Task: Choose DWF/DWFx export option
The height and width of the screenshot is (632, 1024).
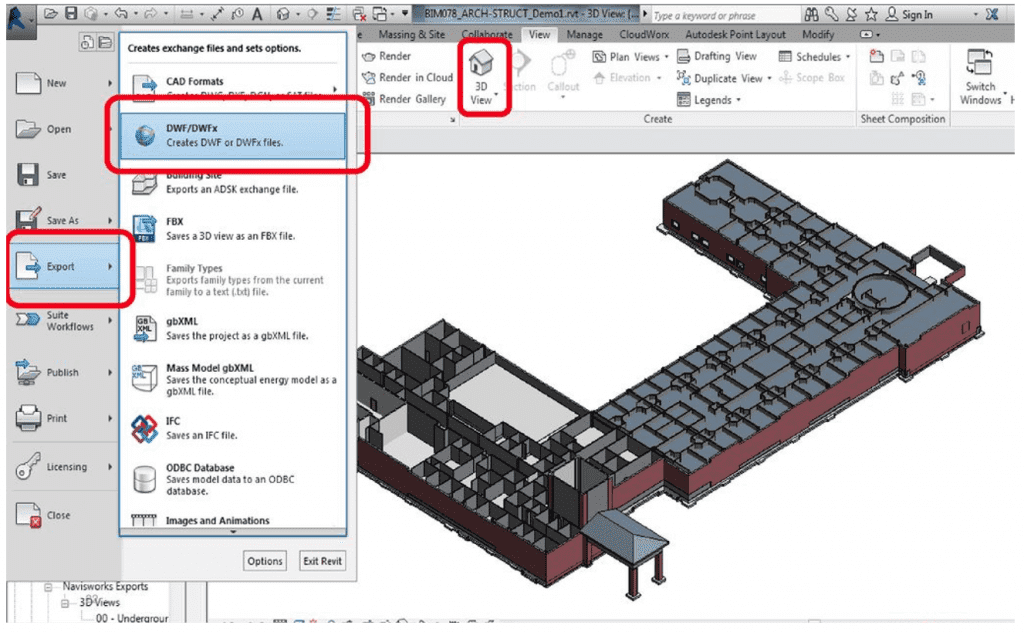Action: 232,135
